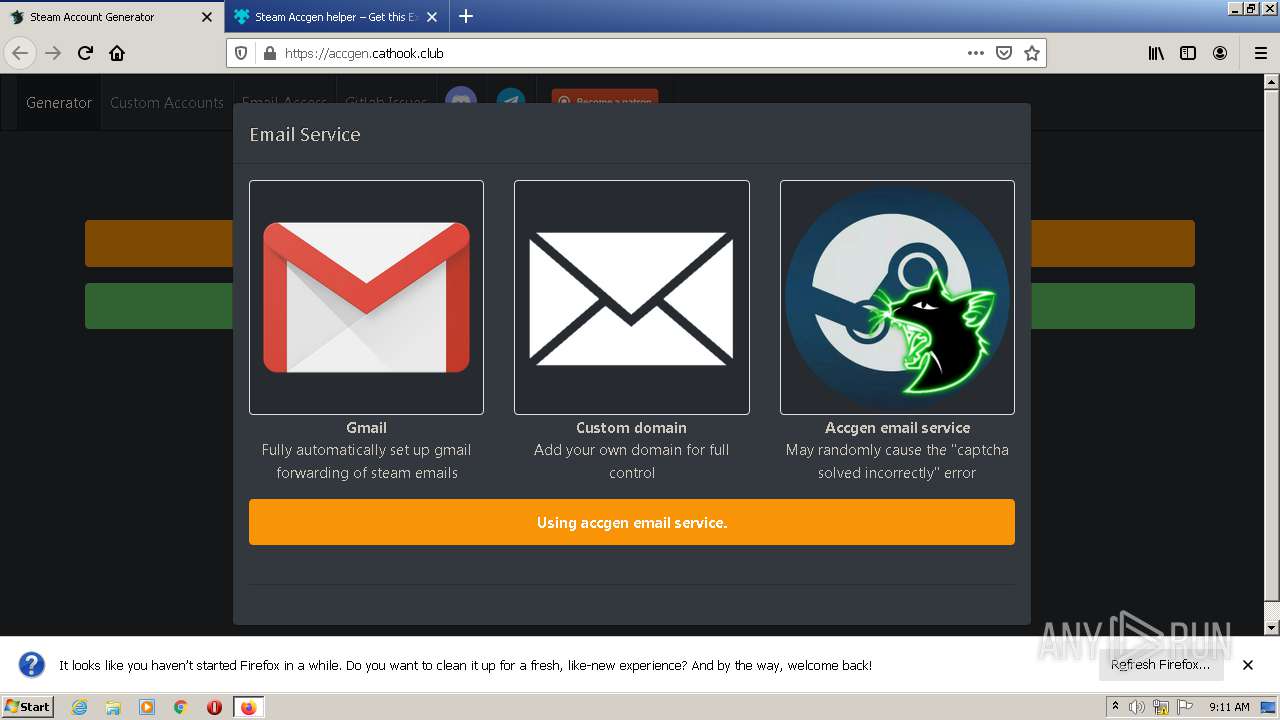Choose the Gmail email service image
The width and height of the screenshot is (1280, 720).
[366, 297]
